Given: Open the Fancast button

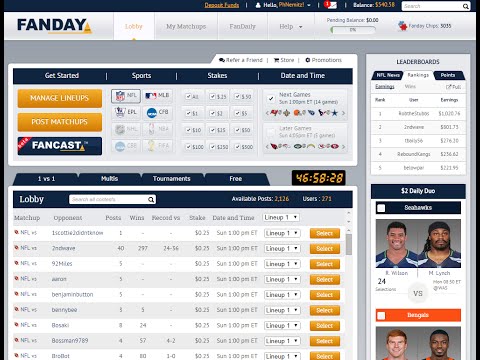Looking at the screenshot, I should [x=60, y=146].
